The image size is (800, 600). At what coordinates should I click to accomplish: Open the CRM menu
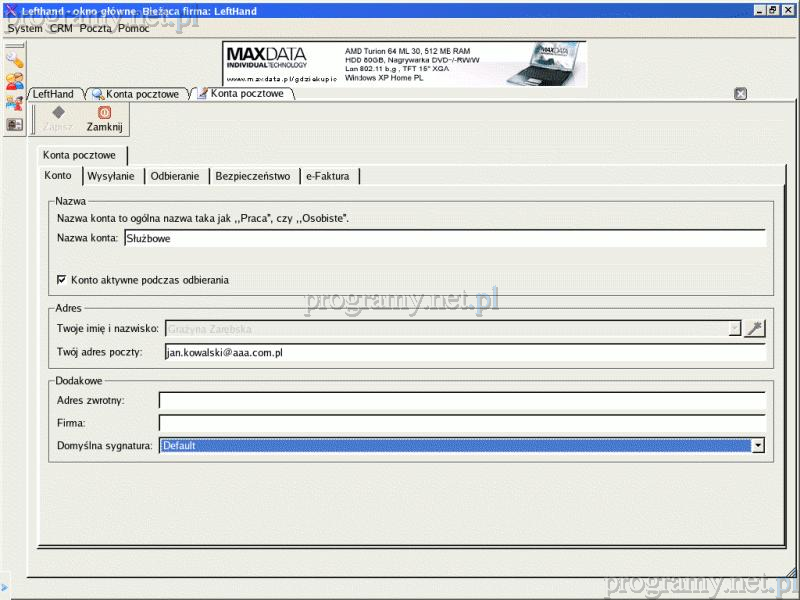point(61,29)
